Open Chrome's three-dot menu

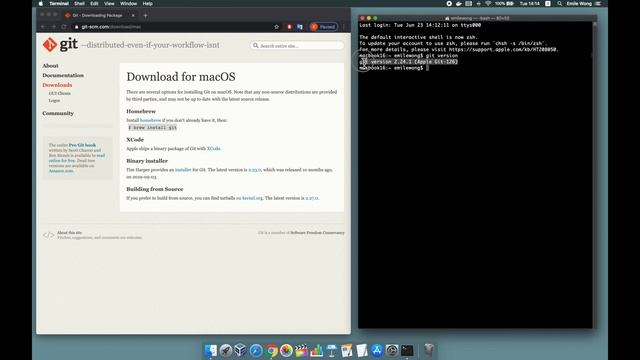click(x=344, y=27)
